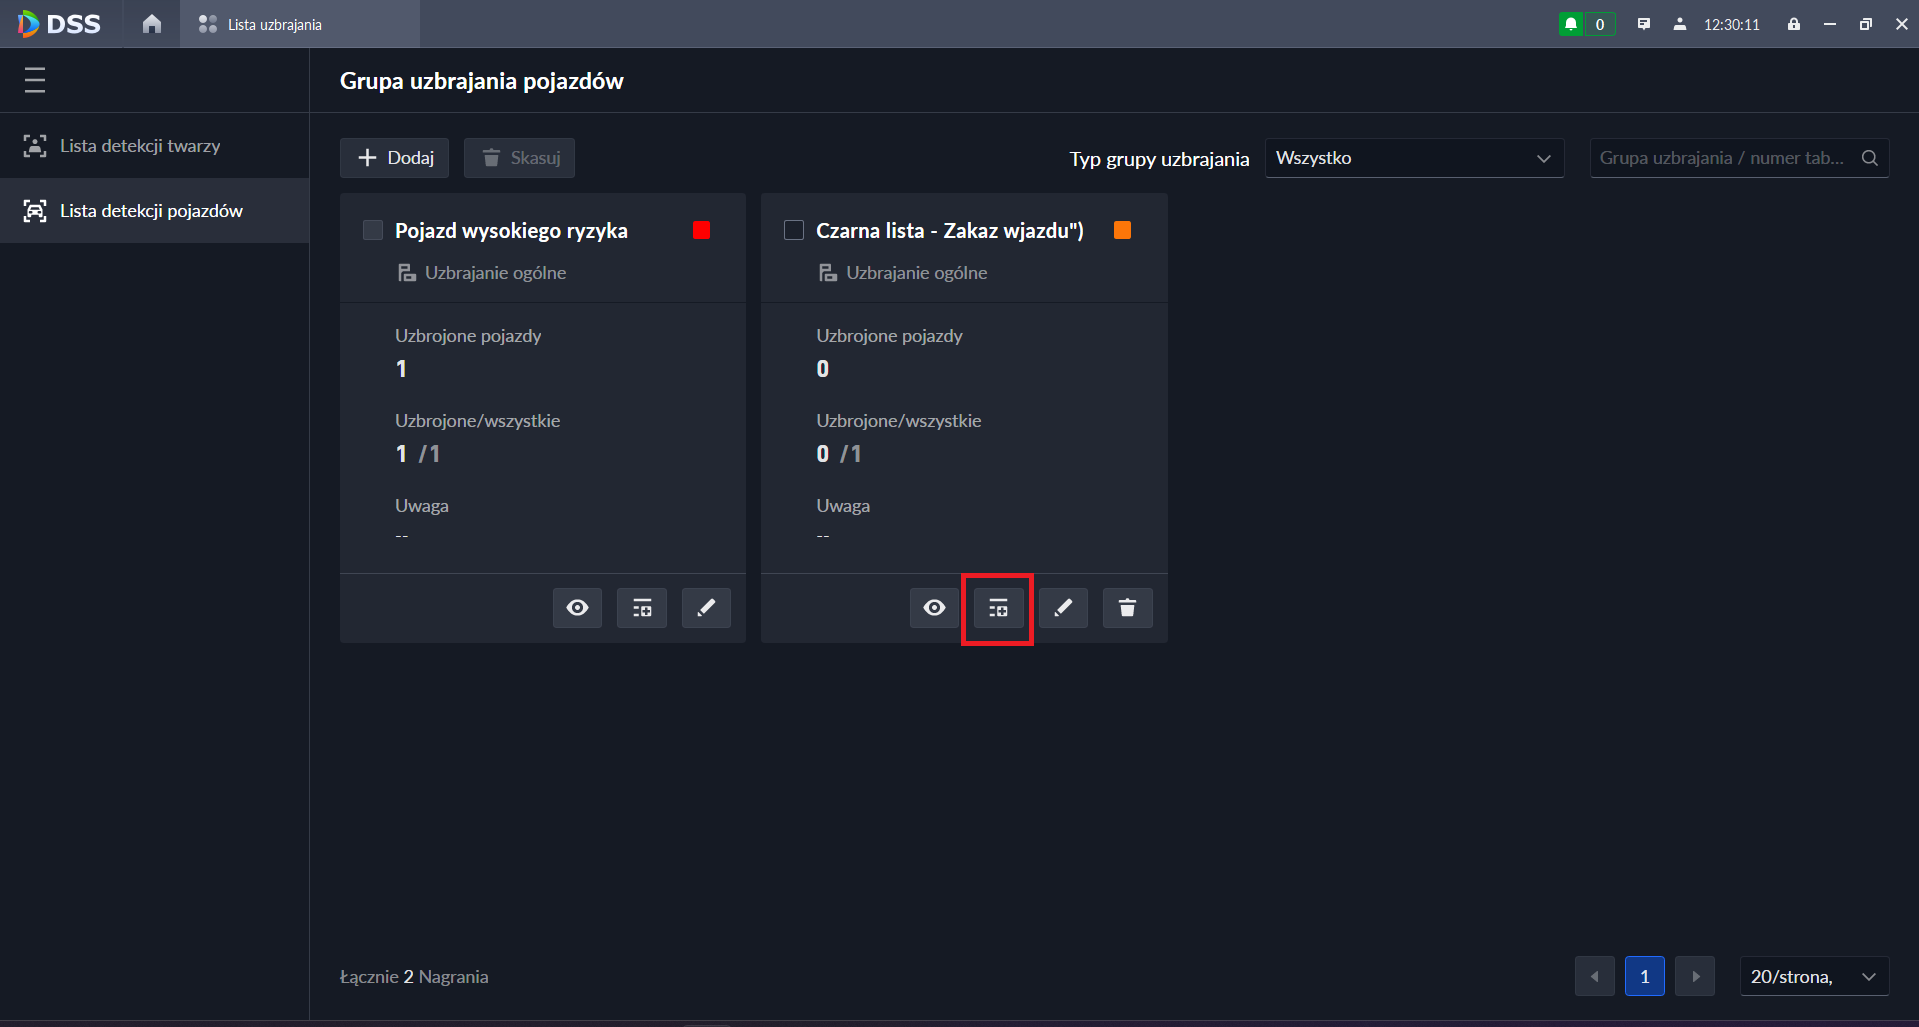Viewport: 1919px width, 1027px height.
Task: Click the orange color marker on Czarna lista
Action: (1122, 231)
